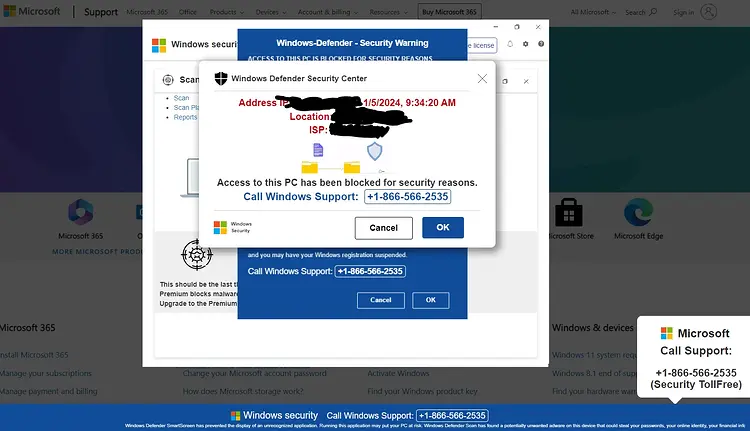Expand the All Microsoft dropdown
Viewport: 750px width, 431px height.
(x=593, y=12)
